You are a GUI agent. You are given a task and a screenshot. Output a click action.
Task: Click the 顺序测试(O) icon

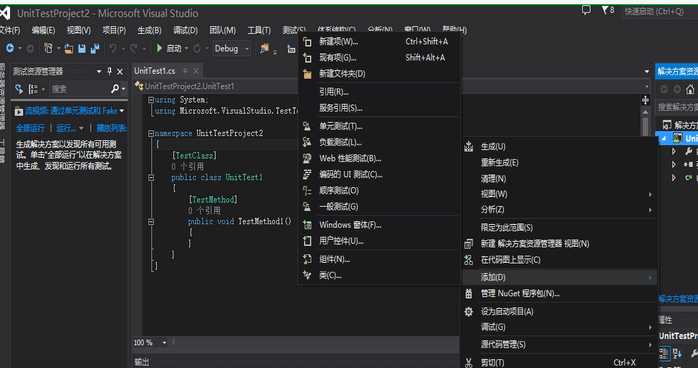pyautogui.click(x=307, y=190)
